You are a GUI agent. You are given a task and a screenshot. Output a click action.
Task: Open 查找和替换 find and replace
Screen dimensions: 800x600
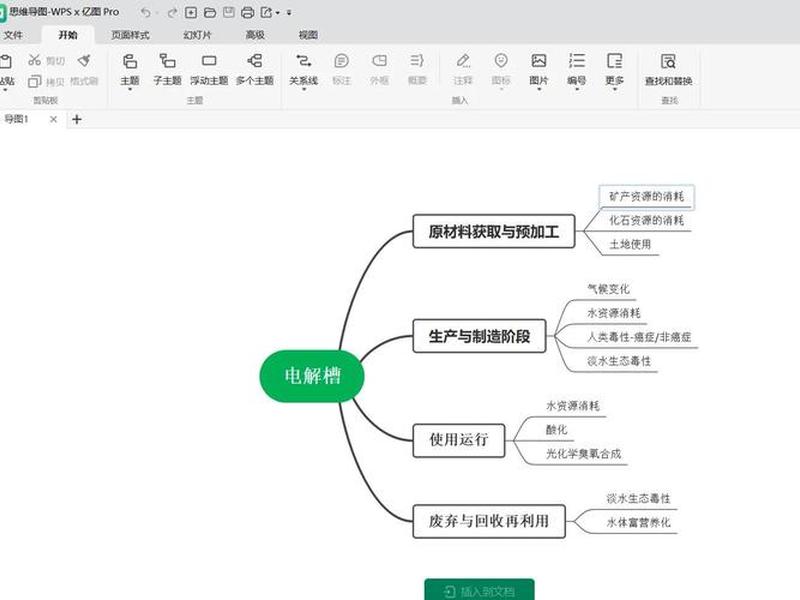pyautogui.click(x=668, y=69)
